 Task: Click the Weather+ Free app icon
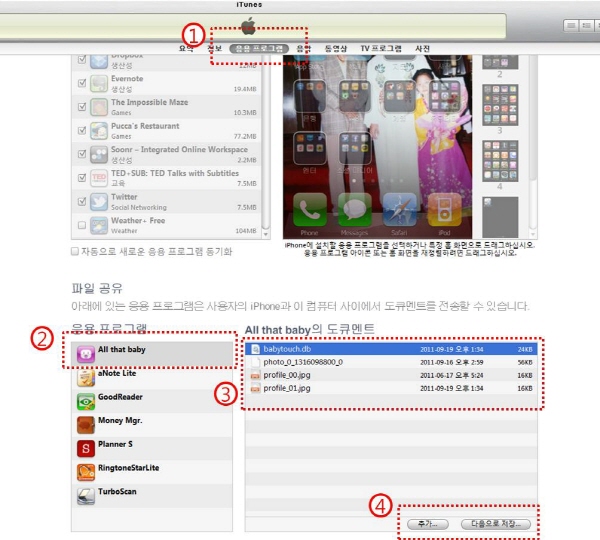pyautogui.click(x=99, y=225)
